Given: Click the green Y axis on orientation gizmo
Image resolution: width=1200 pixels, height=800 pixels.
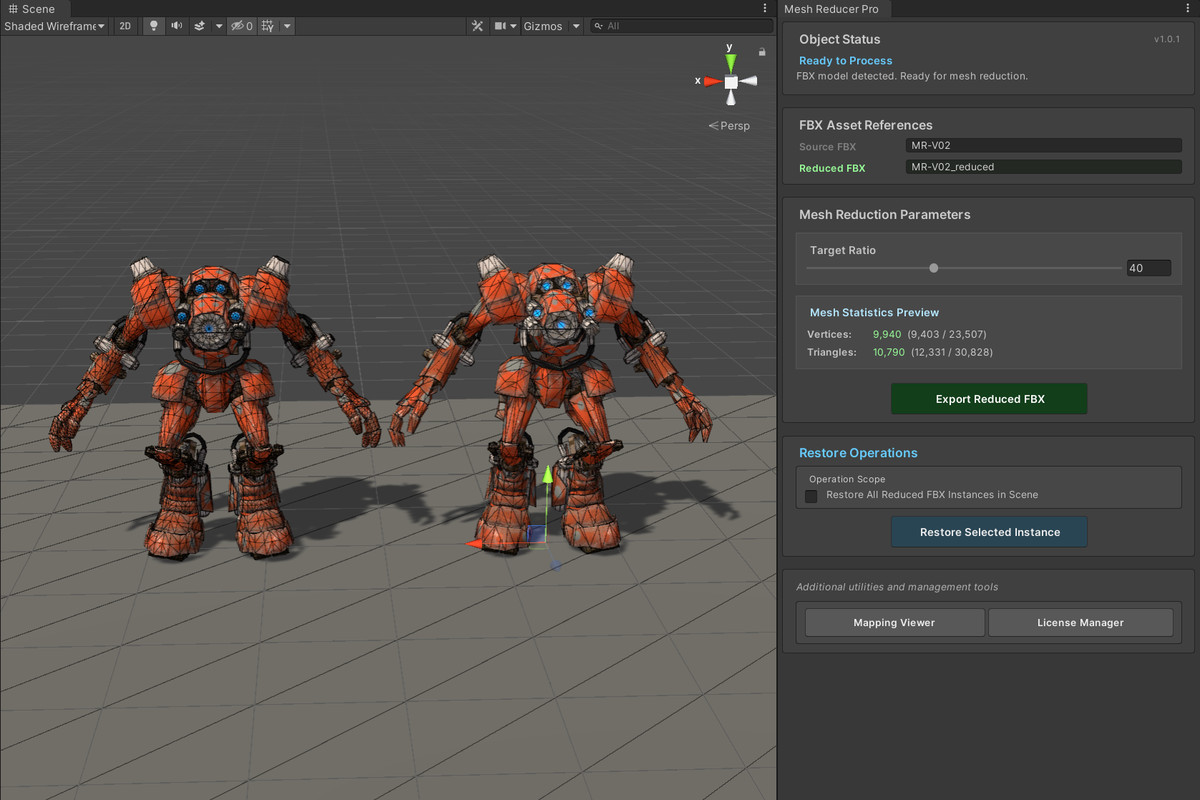Looking at the screenshot, I should coord(731,61).
